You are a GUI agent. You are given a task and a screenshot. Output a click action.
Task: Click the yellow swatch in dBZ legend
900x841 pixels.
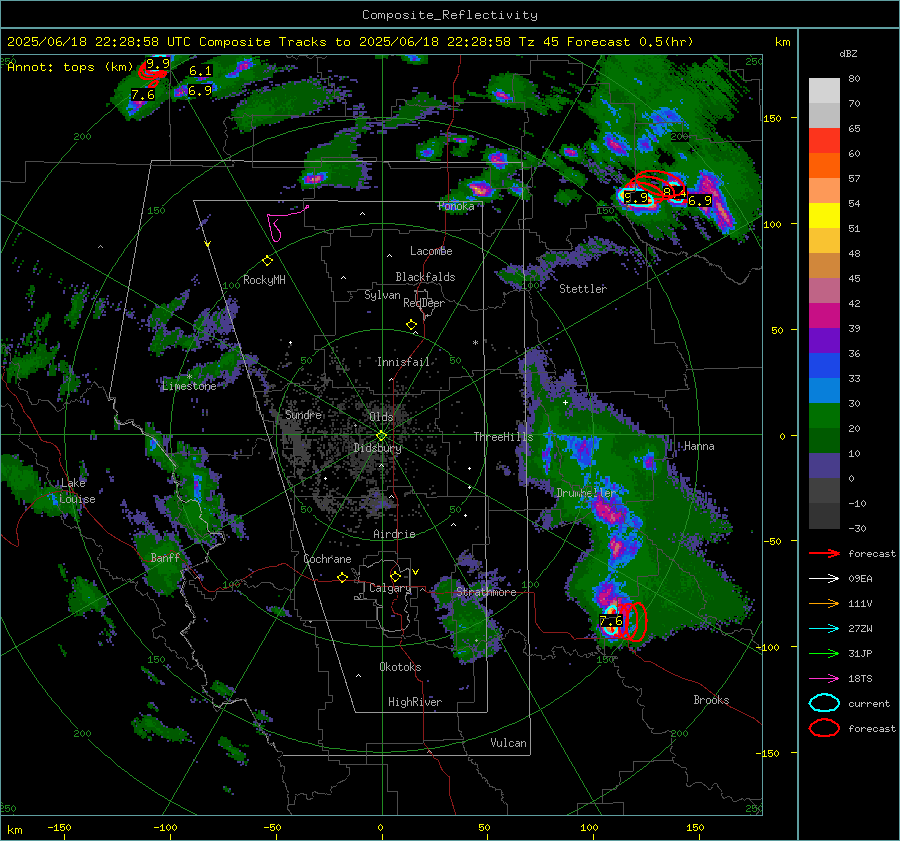tap(824, 215)
